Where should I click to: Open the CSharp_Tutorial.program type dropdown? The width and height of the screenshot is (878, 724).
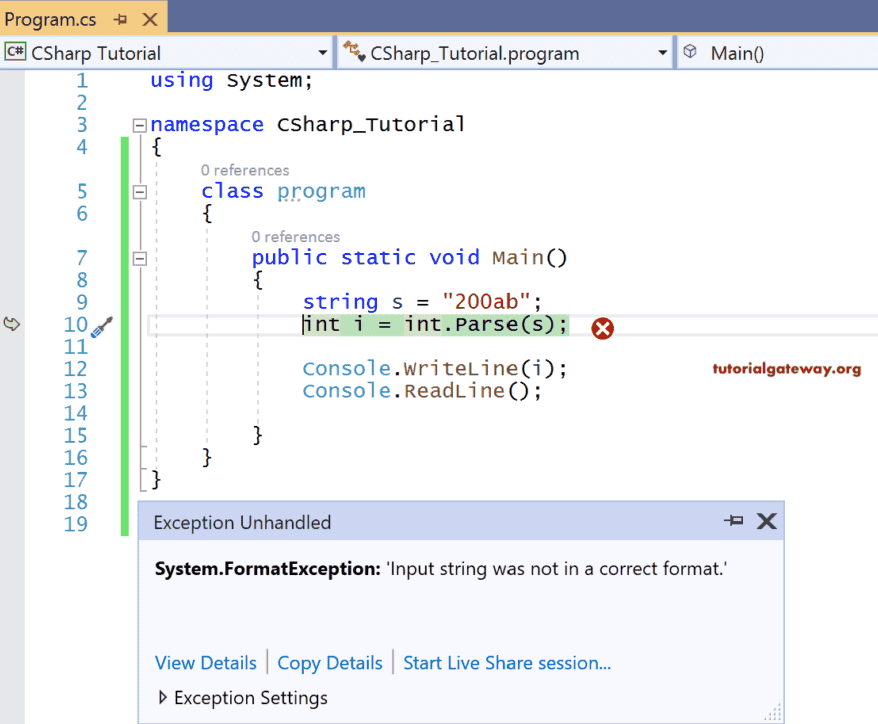pyautogui.click(x=661, y=51)
